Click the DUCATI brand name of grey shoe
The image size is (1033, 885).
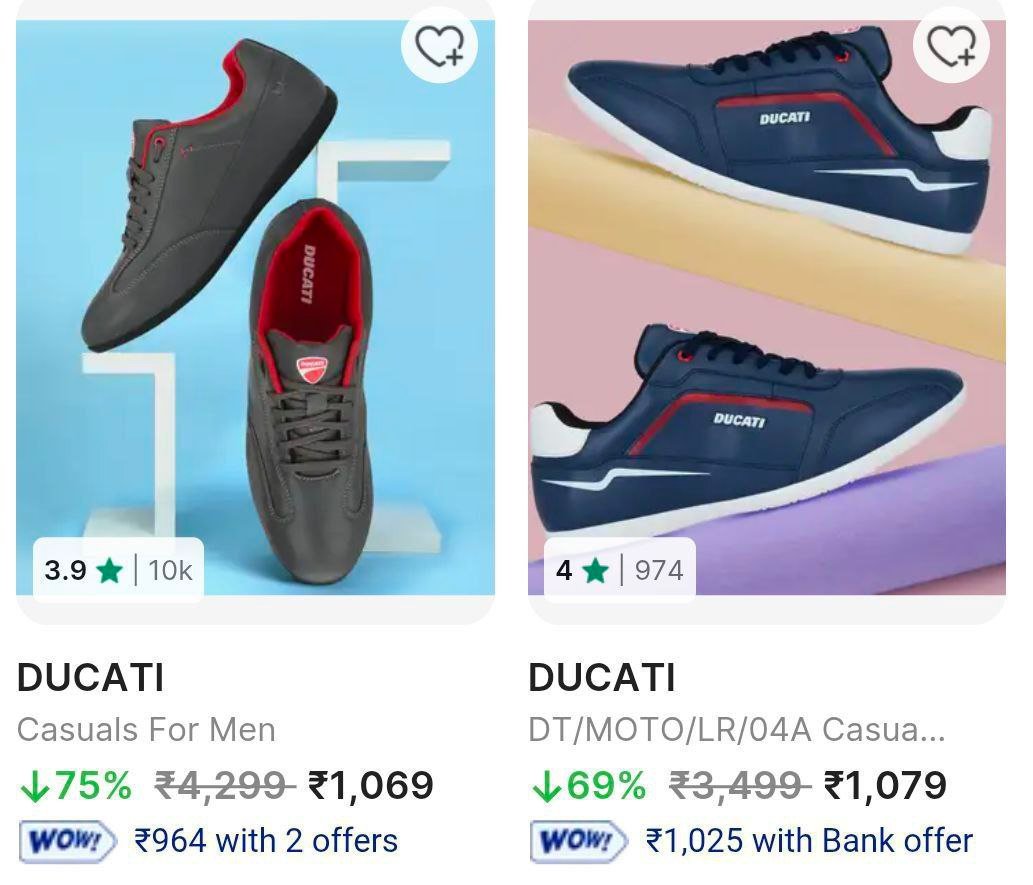pyautogui.click(x=90, y=678)
